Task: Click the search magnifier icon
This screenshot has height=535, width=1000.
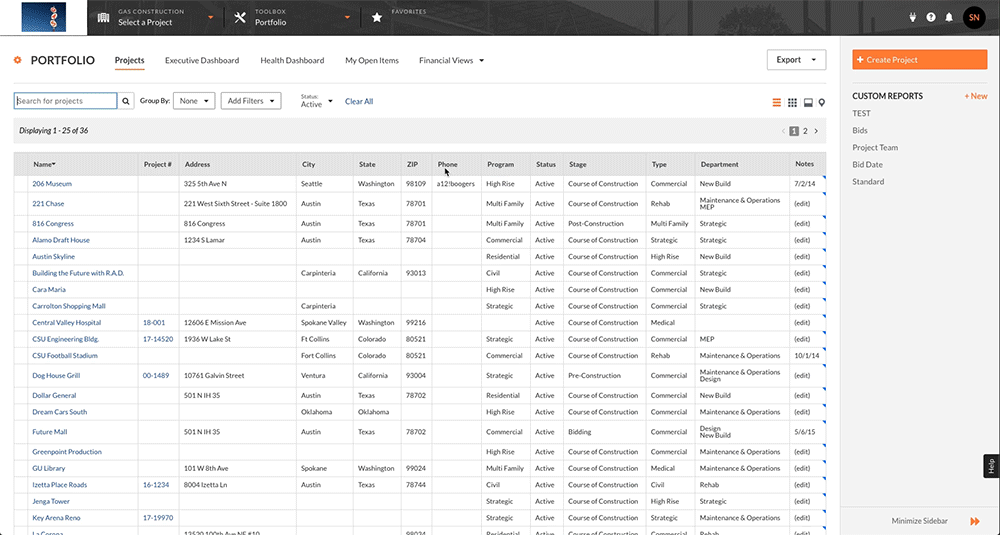Action: click(126, 101)
